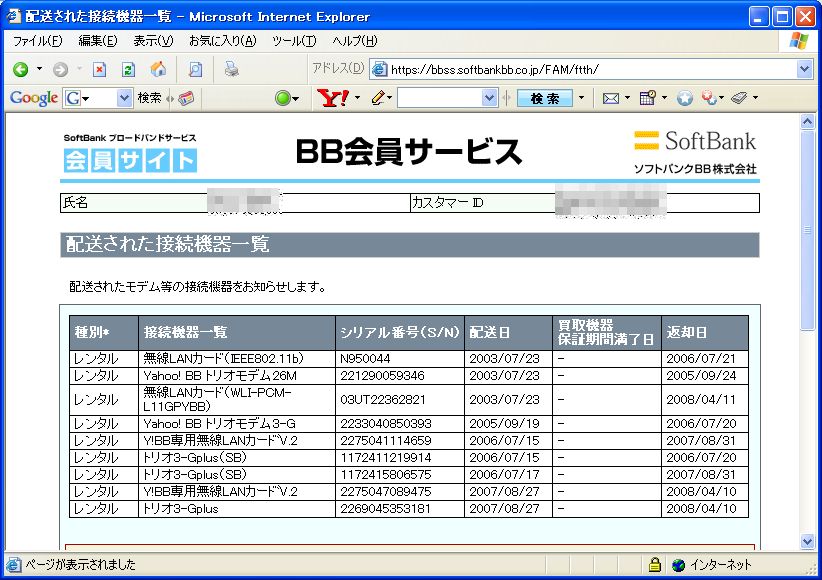Open the address bar dropdown arrow
This screenshot has width=822, height=580.
pos(804,69)
